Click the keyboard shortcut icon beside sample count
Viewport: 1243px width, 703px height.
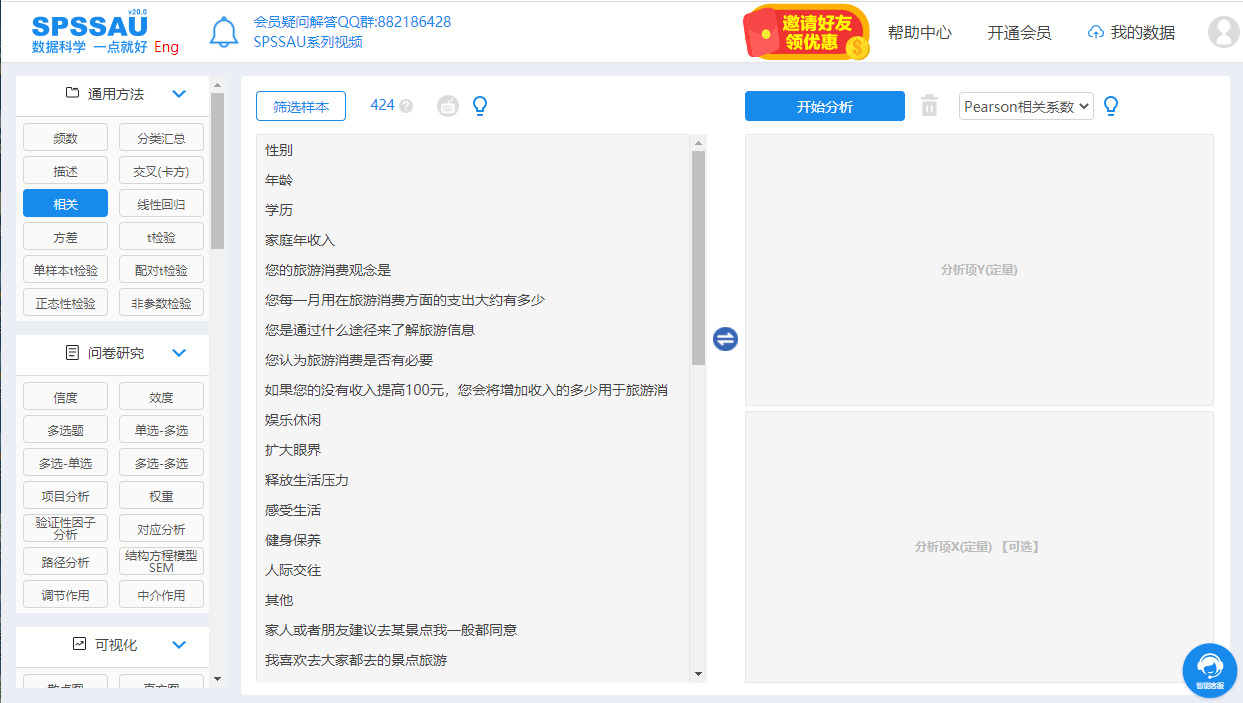pos(447,105)
